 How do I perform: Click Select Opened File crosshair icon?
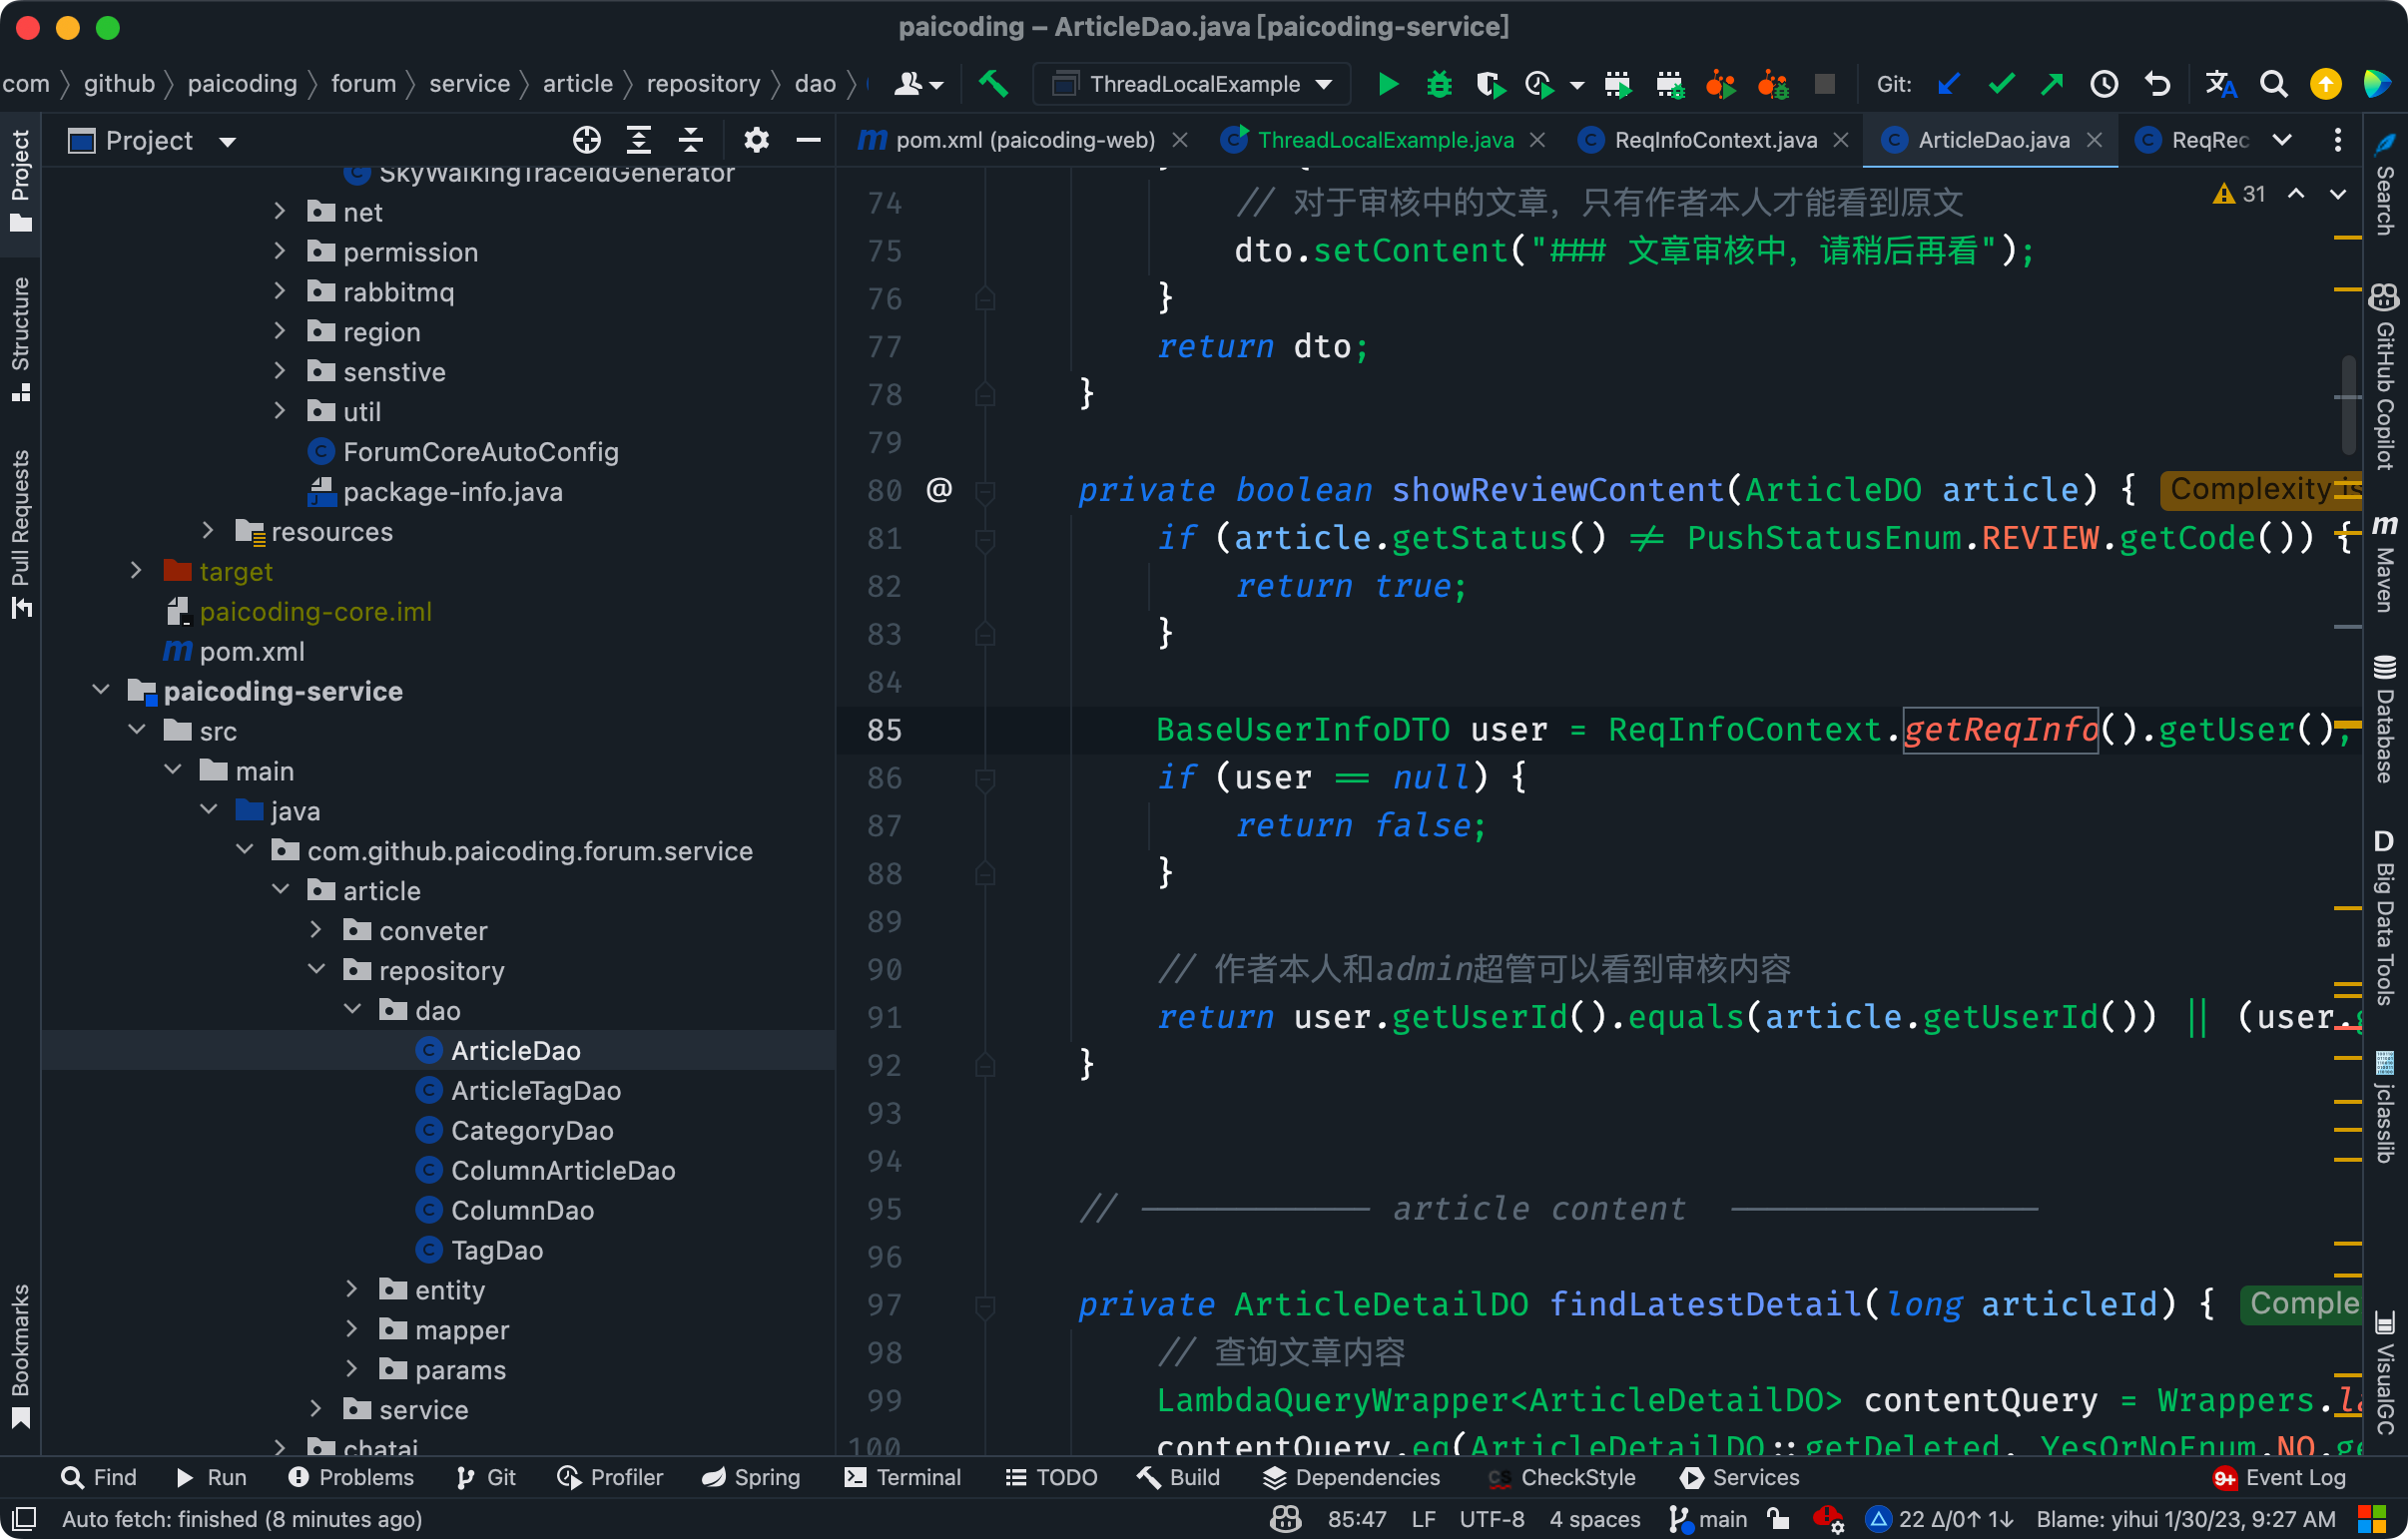coord(587,140)
